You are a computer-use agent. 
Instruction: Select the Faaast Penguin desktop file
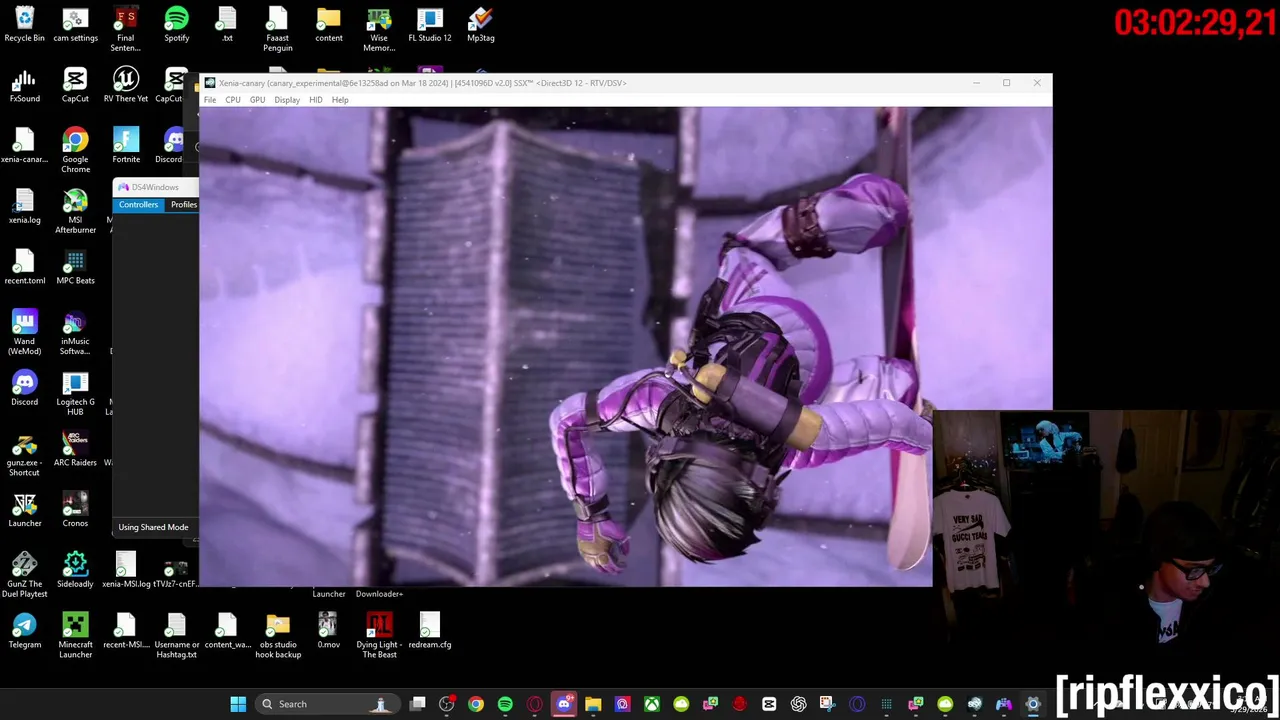pyautogui.click(x=277, y=30)
